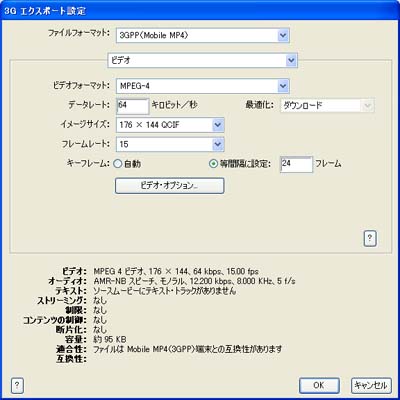Click the keyframe interval frames field
Viewport: 400px width, 400px height.
coord(296,164)
